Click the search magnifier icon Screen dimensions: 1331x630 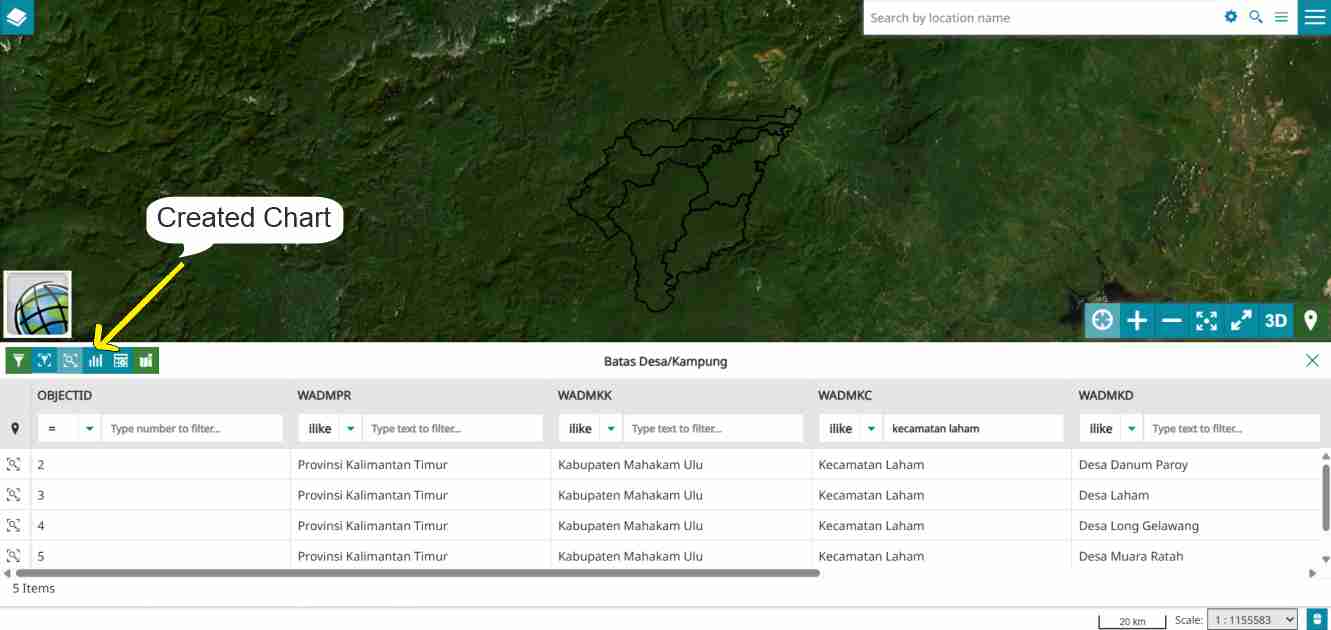[x=1256, y=17]
